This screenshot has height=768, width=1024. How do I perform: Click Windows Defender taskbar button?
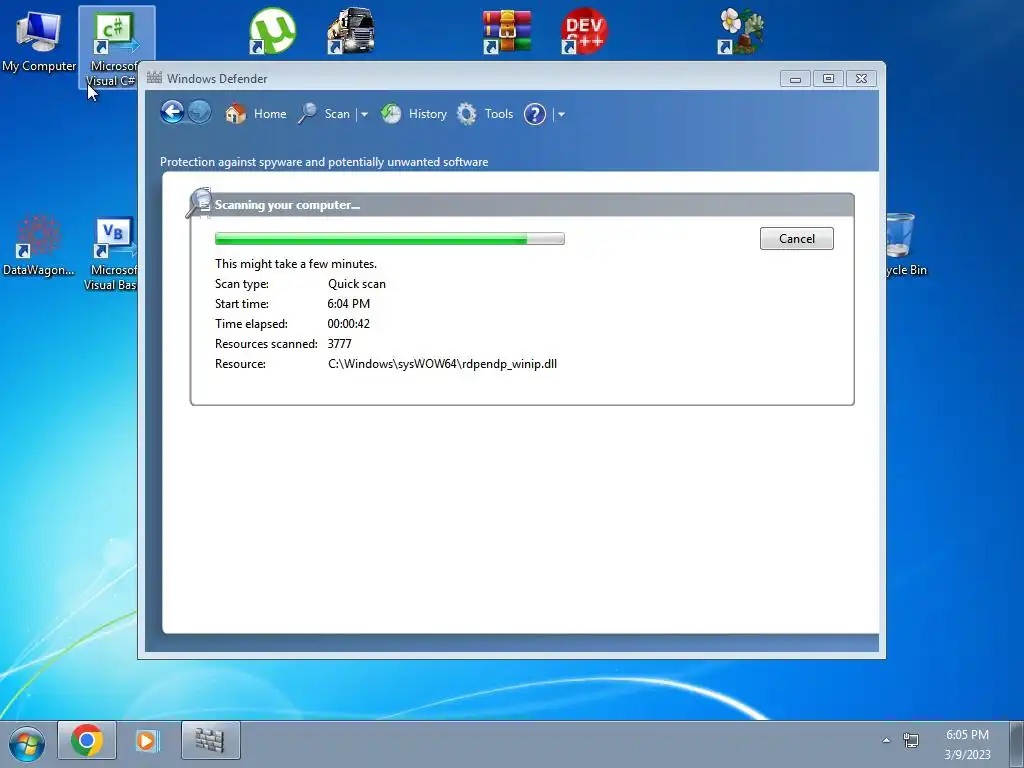(211, 741)
